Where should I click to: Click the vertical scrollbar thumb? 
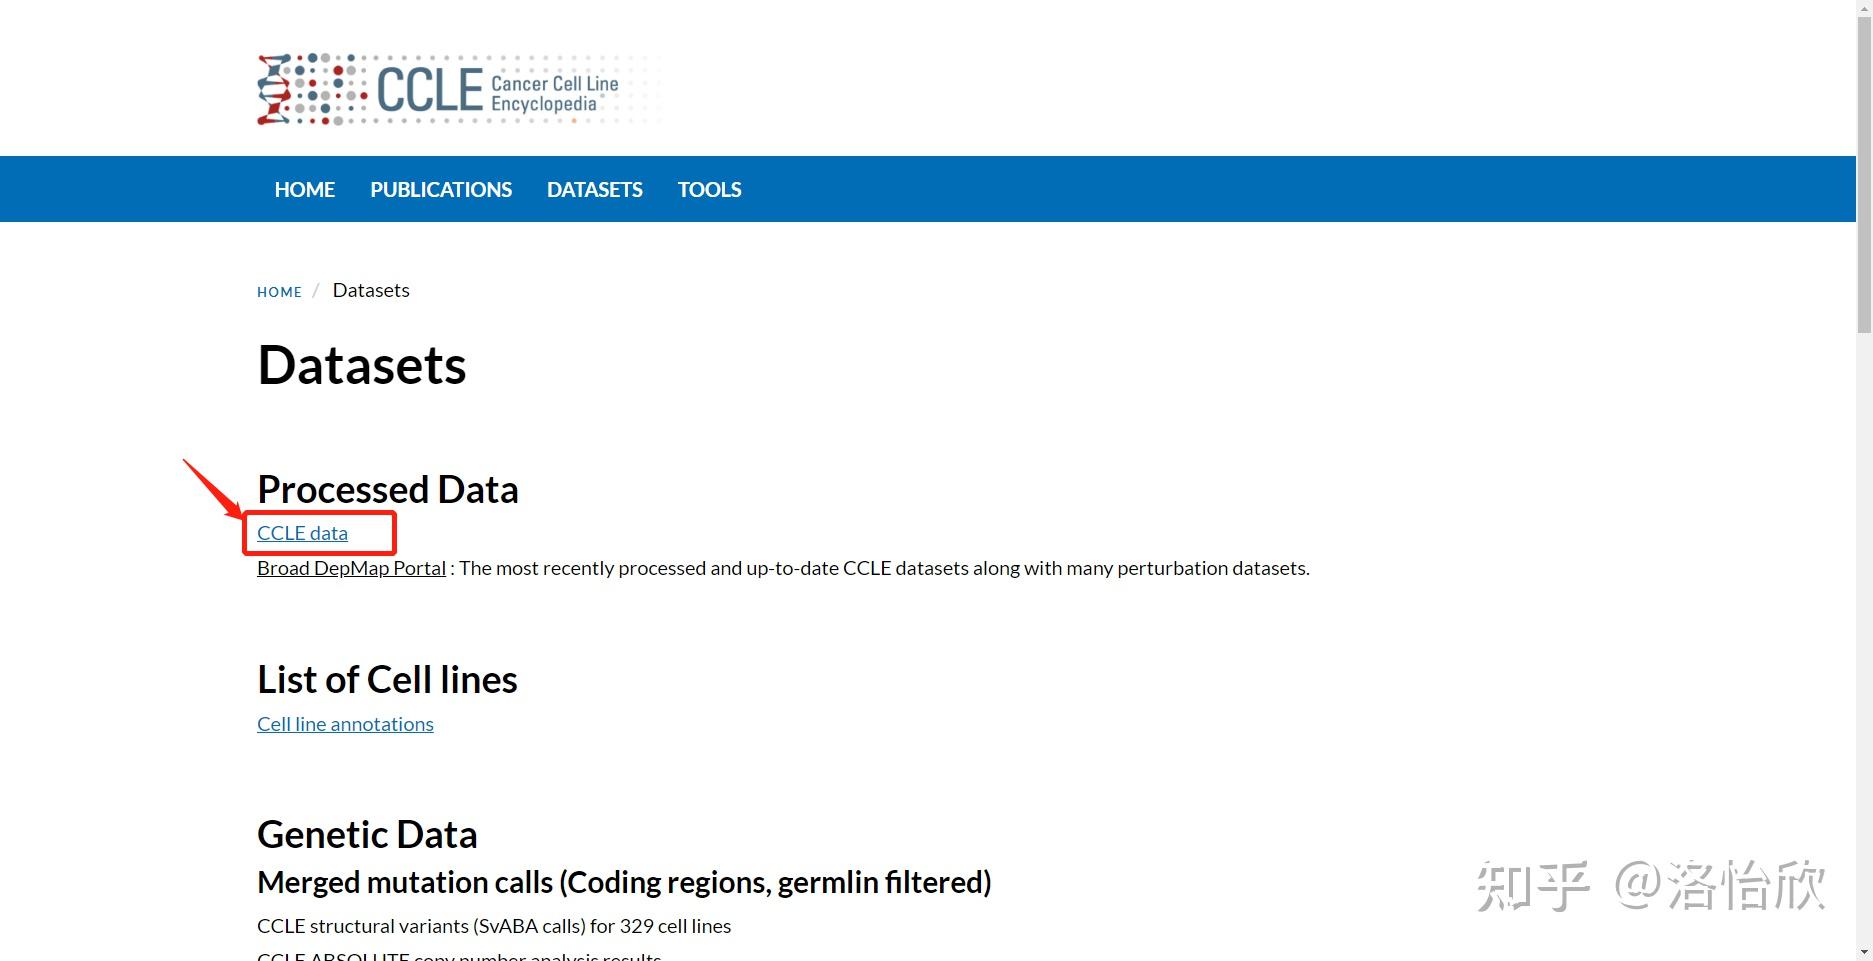point(1864,170)
